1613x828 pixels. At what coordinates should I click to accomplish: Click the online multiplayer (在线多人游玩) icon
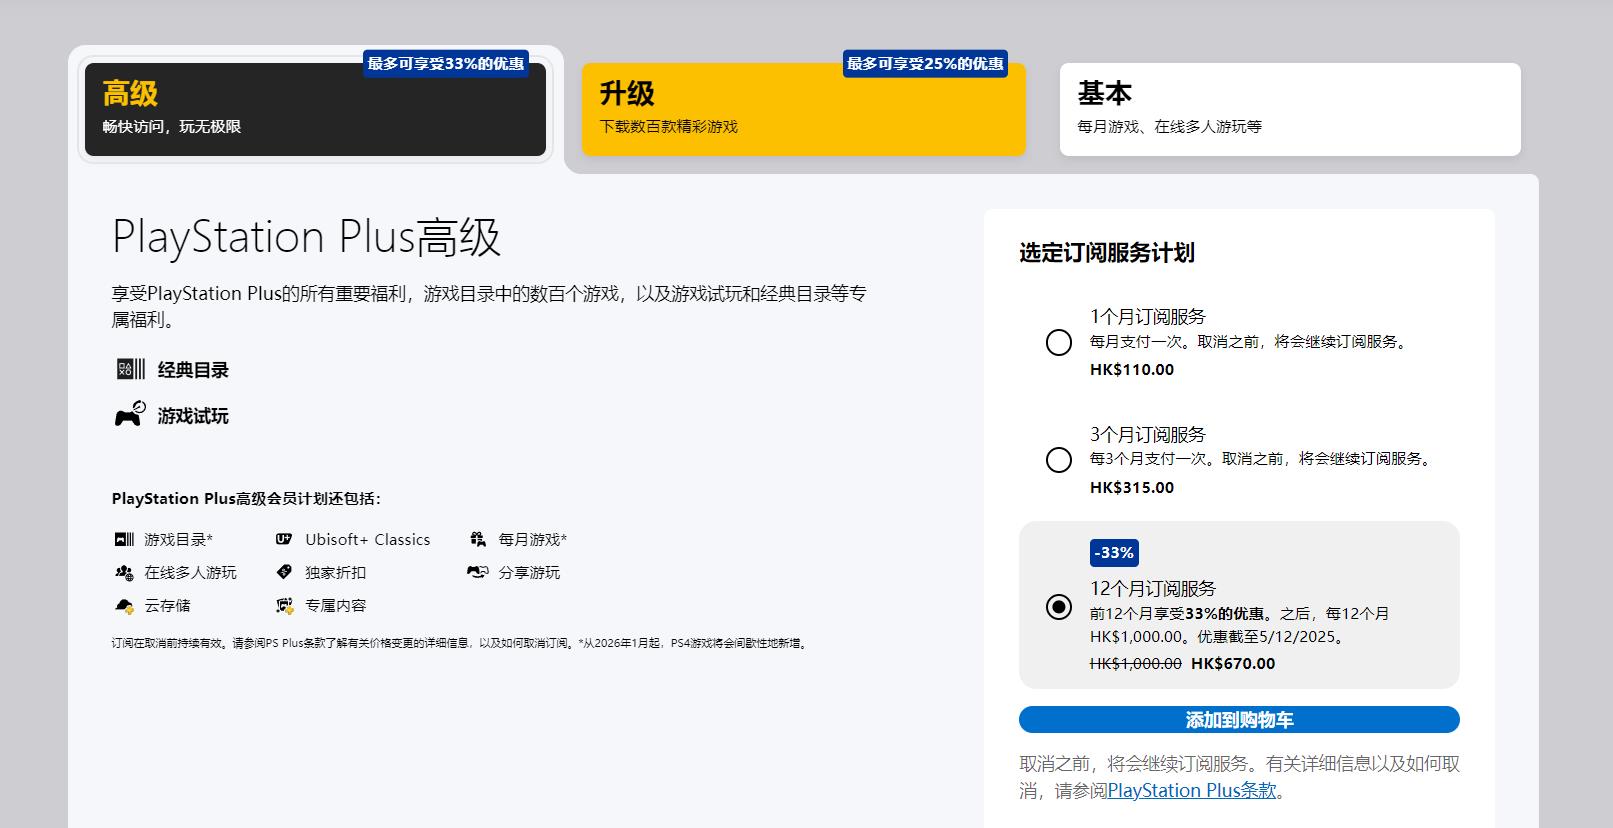coord(124,573)
